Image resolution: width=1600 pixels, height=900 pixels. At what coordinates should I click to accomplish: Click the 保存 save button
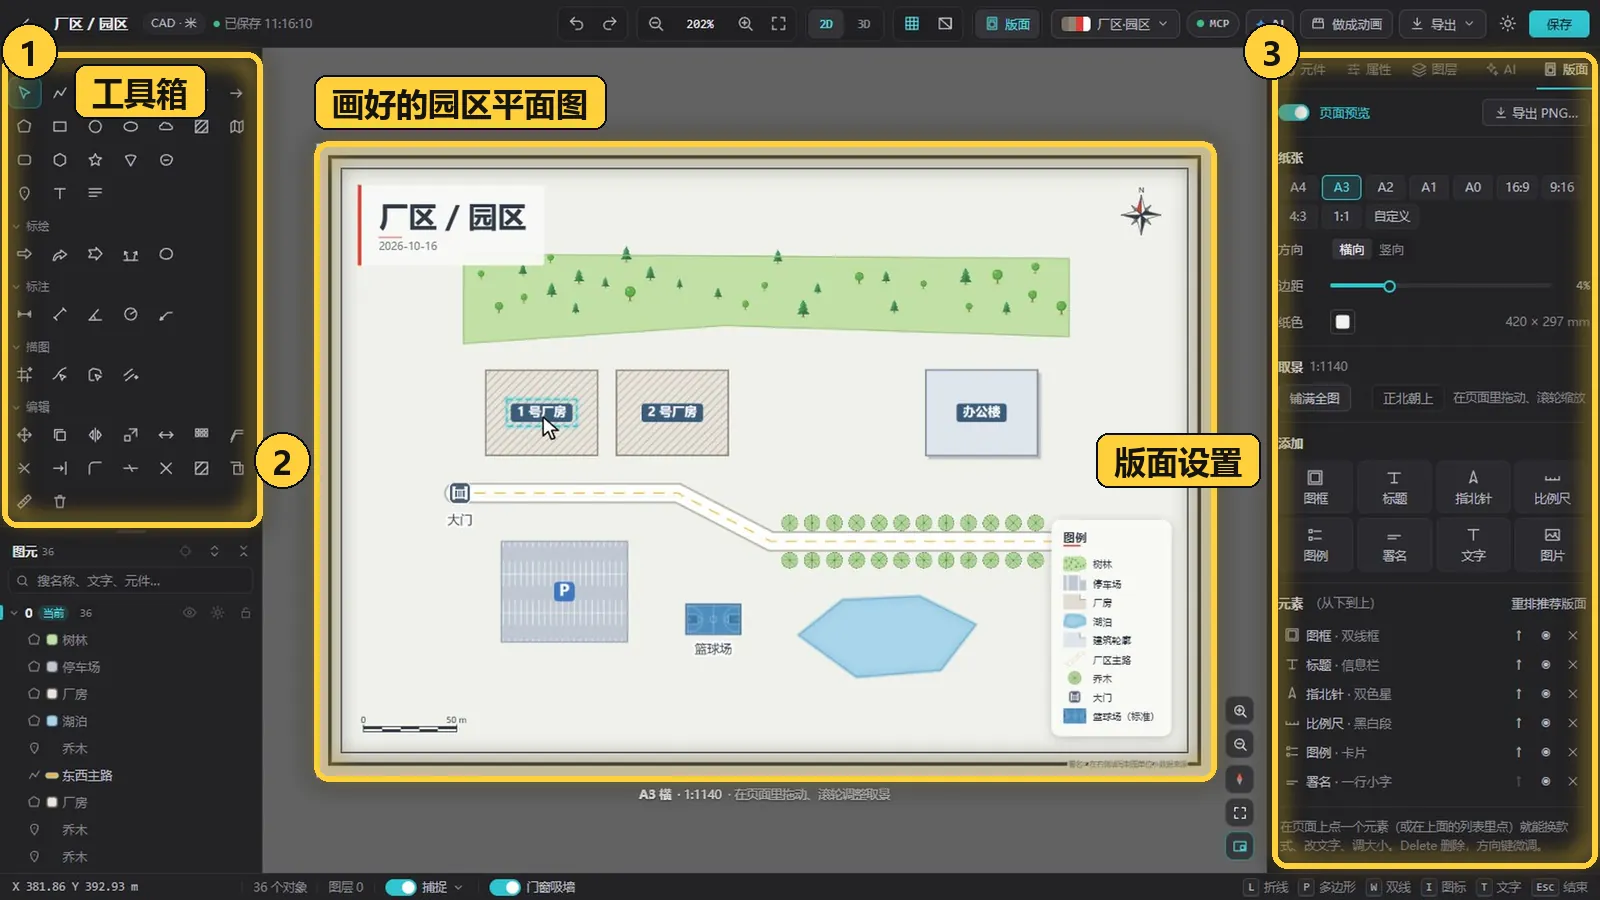coord(1559,24)
